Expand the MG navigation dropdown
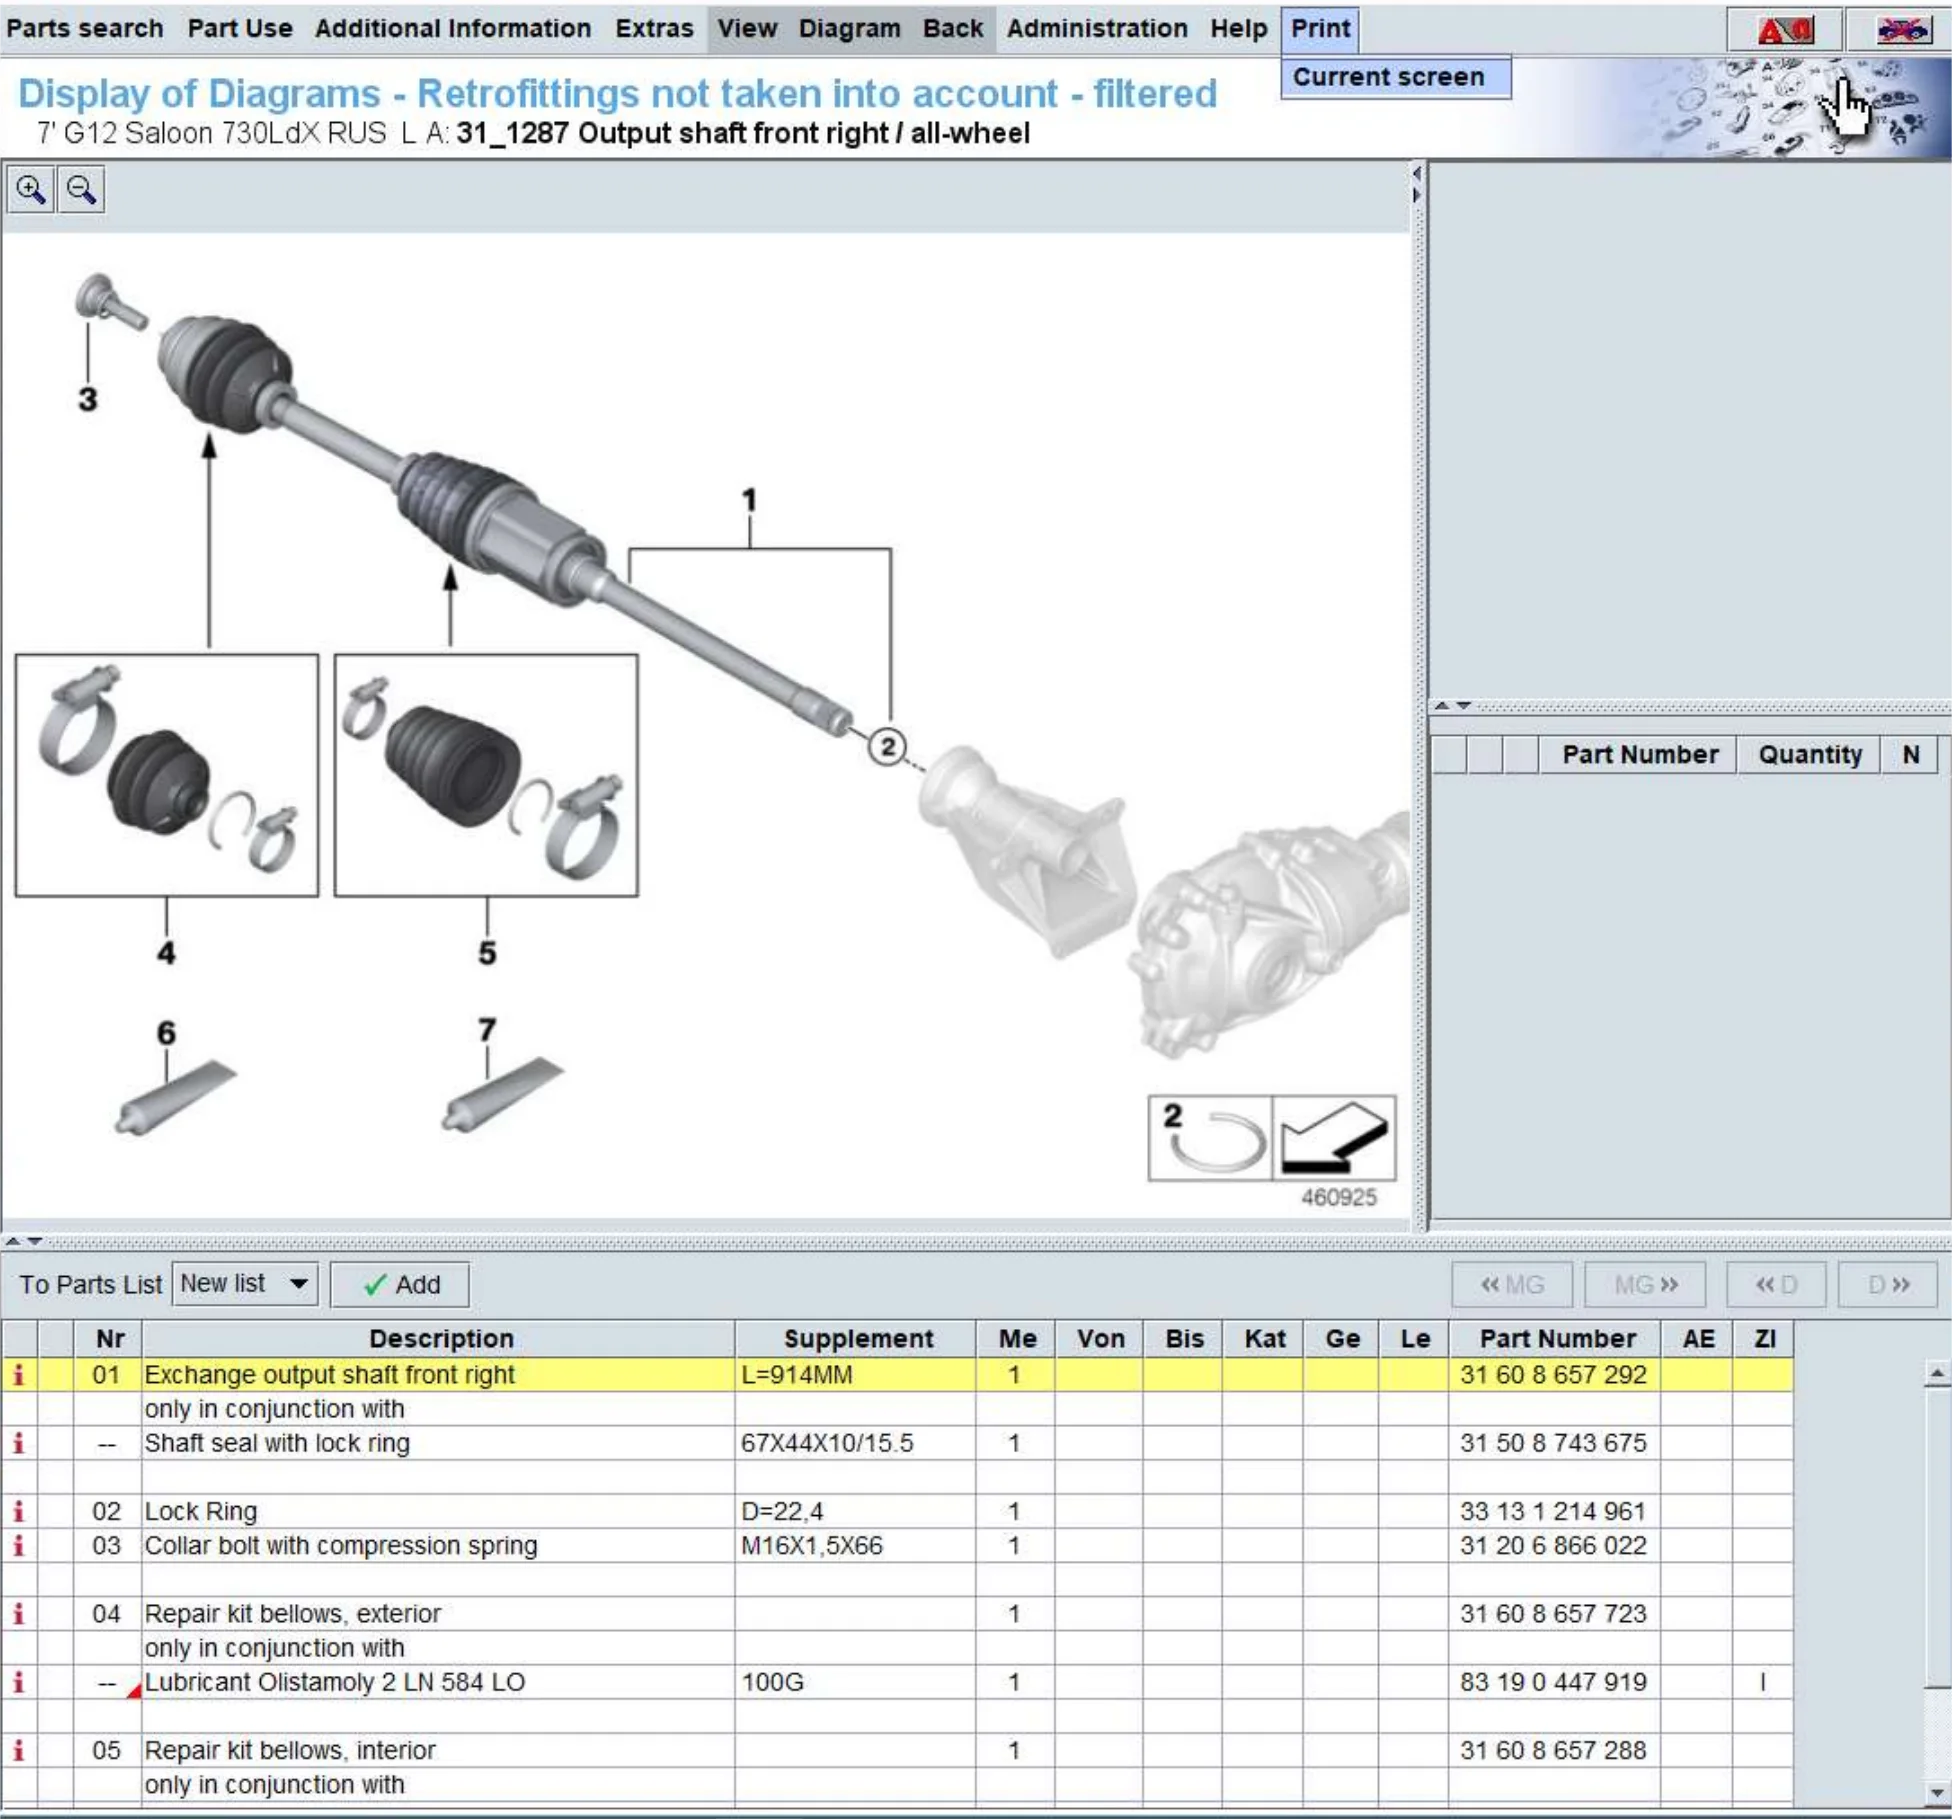This screenshot has height=1819, width=1952. [x=1643, y=1284]
